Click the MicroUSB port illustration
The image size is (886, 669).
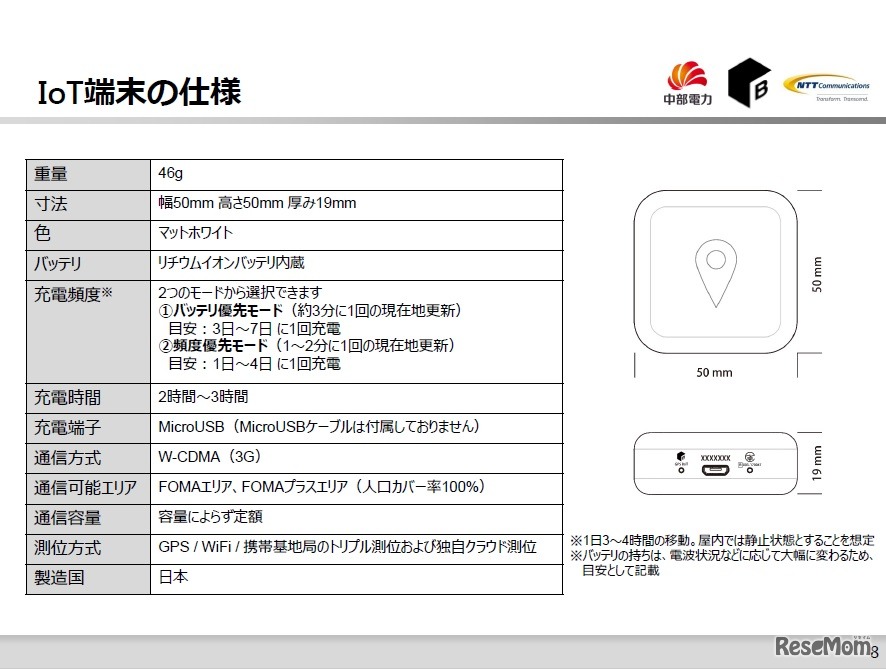tap(715, 469)
